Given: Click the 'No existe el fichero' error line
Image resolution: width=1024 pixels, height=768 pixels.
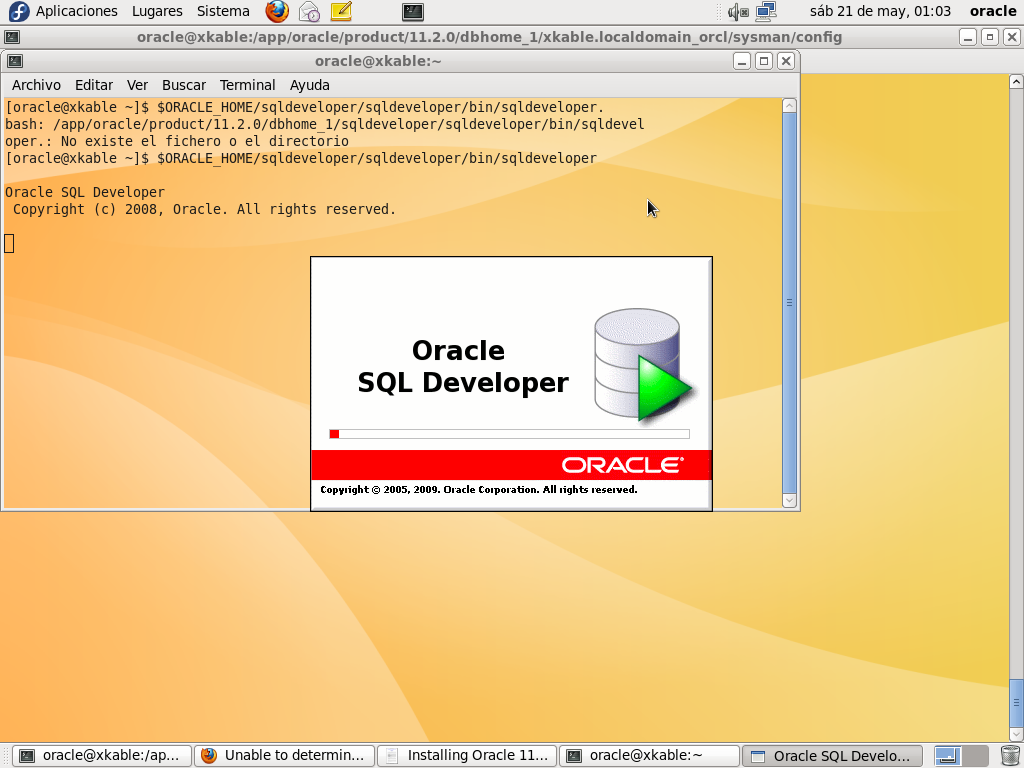Looking at the screenshot, I should pos(177,141).
